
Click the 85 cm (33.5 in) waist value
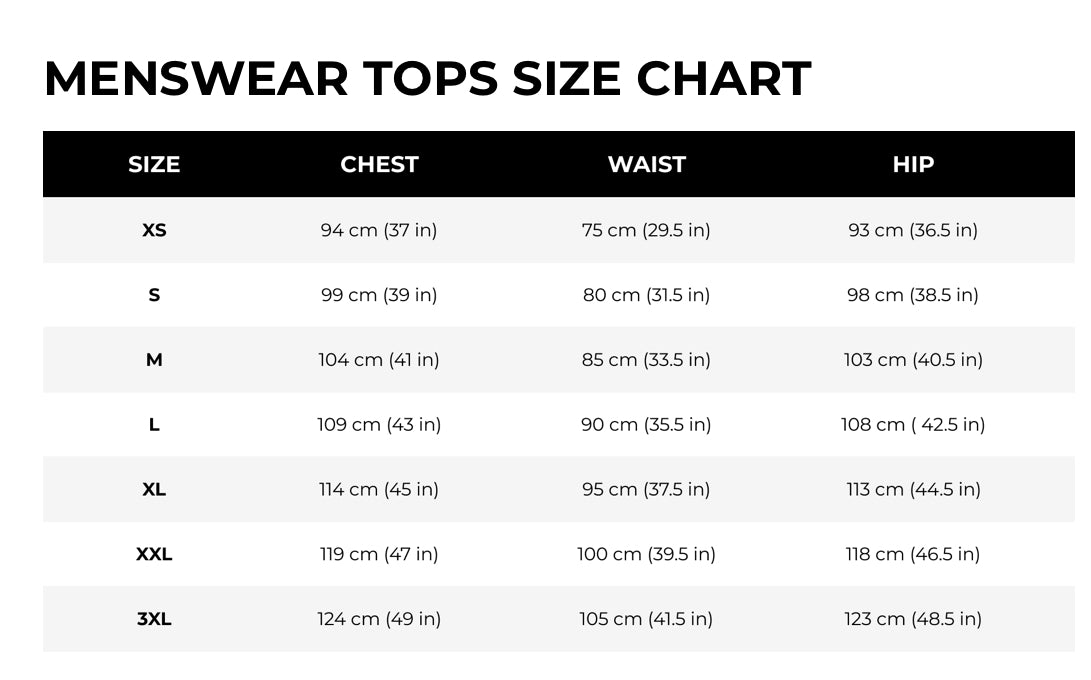tap(646, 360)
